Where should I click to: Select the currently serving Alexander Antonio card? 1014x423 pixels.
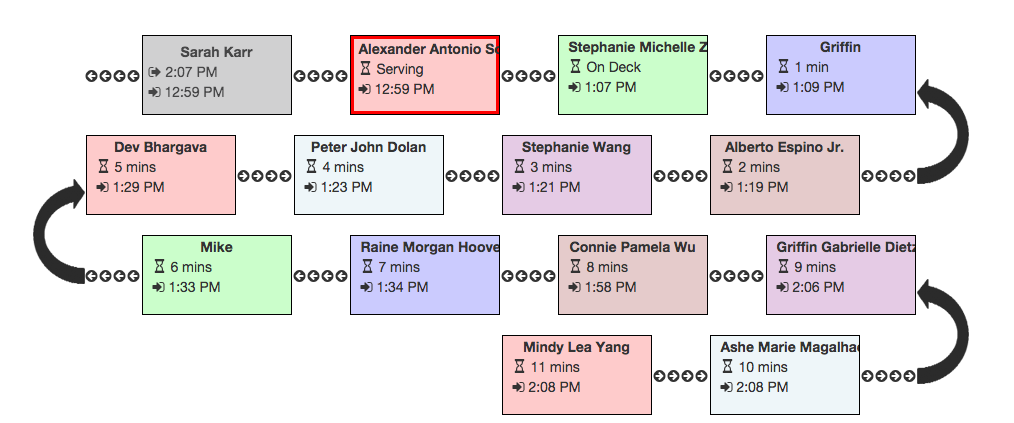tap(425, 75)
